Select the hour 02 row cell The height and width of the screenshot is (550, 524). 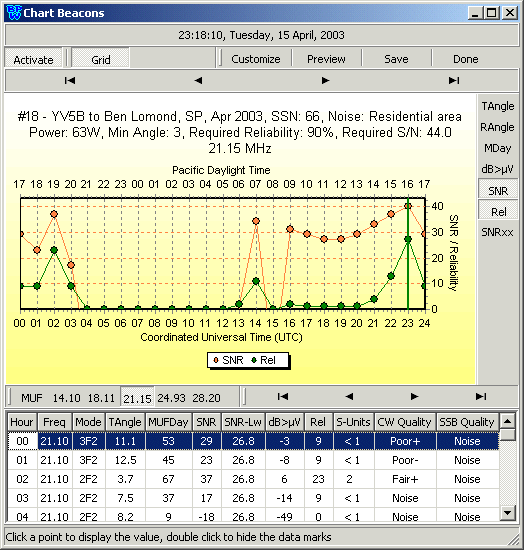pyautogui.click(x=22, y=479)
